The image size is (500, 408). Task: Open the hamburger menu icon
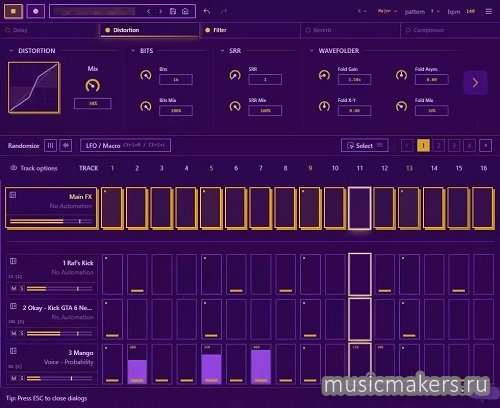[489, 11]
